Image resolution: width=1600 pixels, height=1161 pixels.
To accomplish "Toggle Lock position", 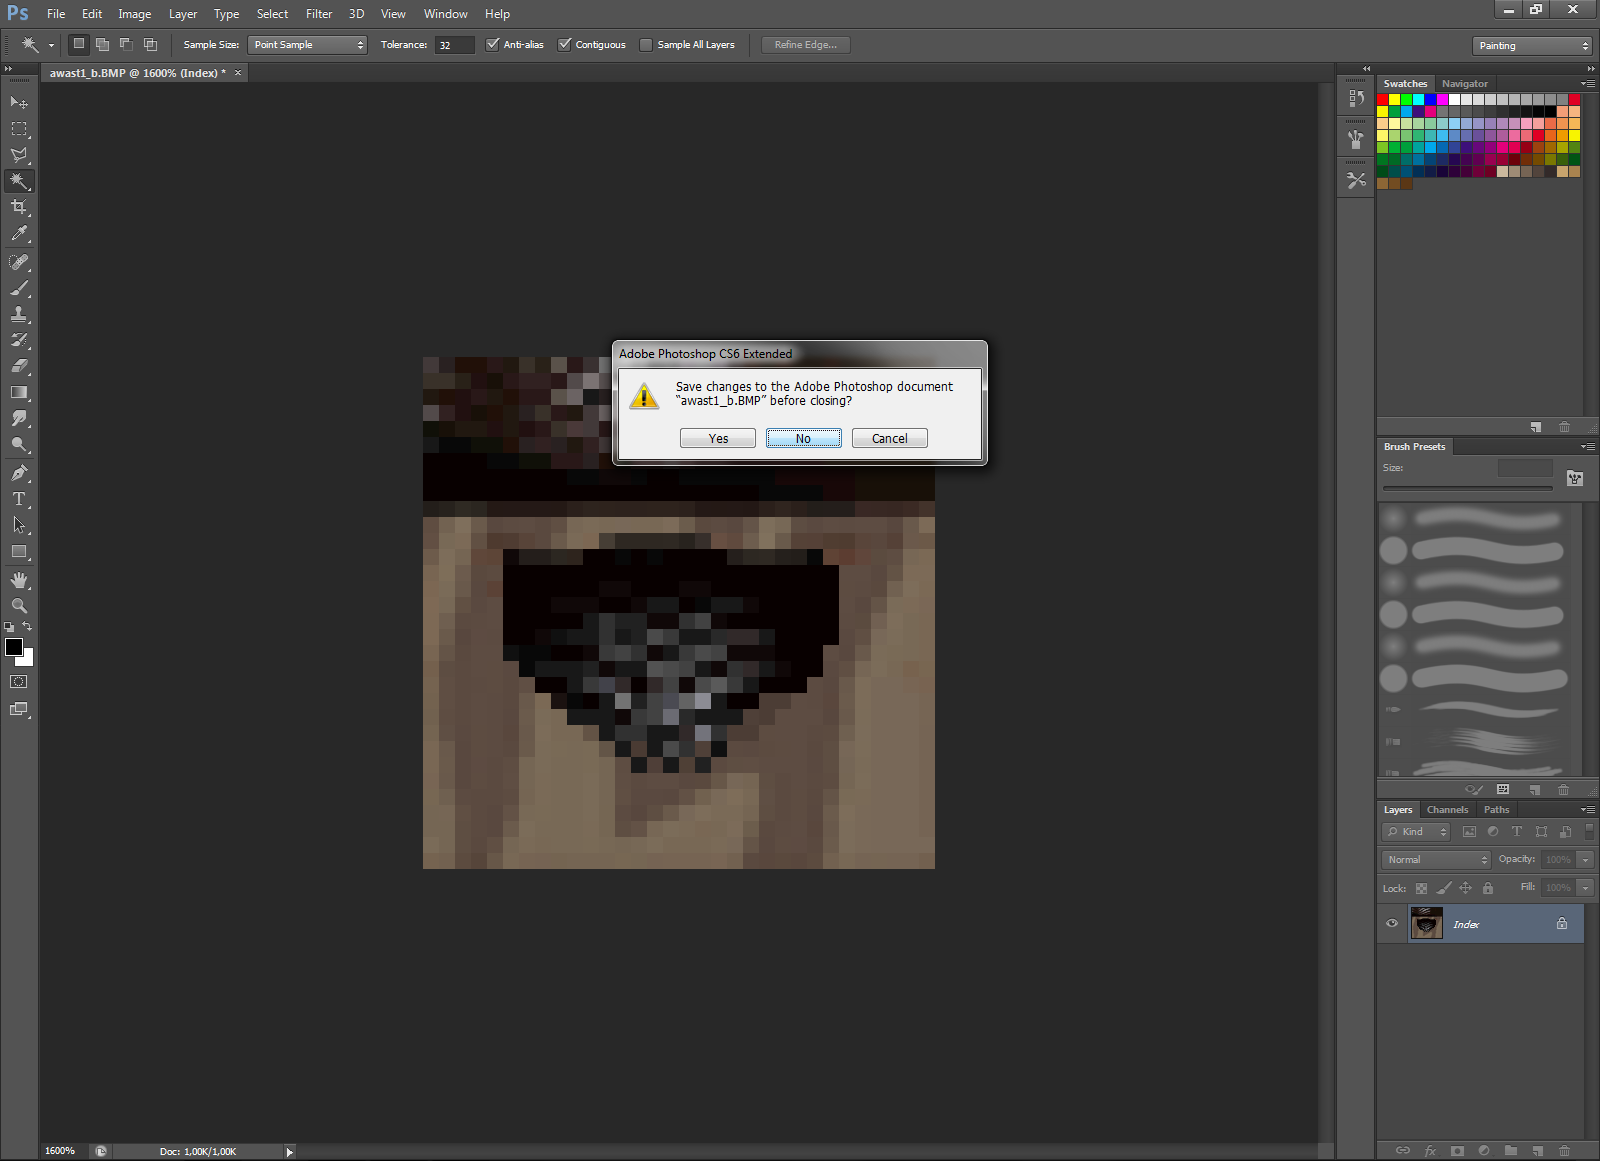I will coord(1466,888).
